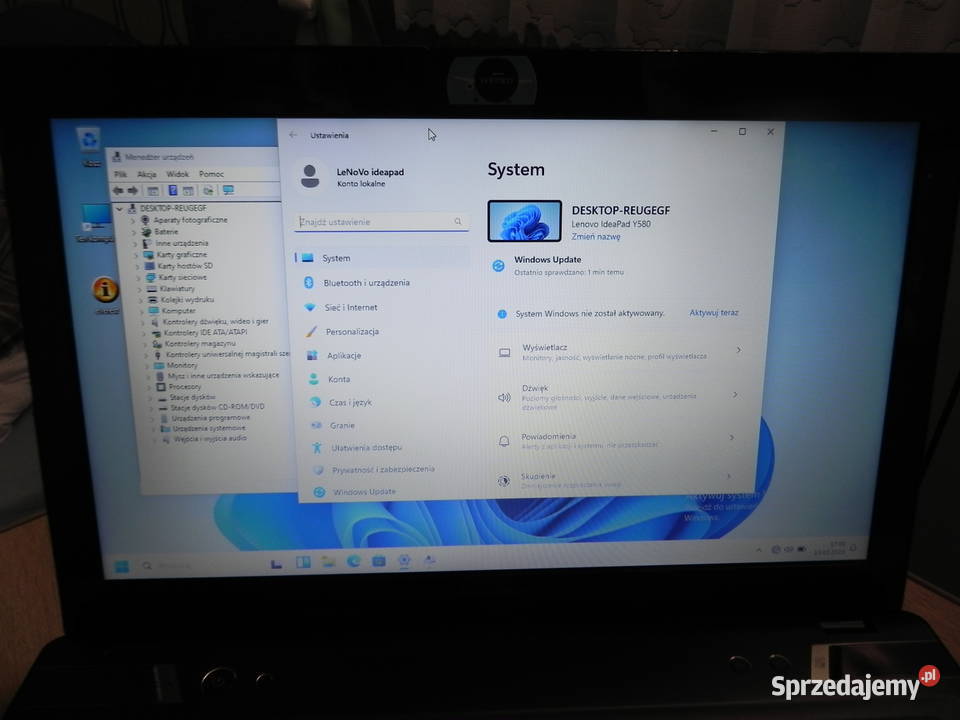Open File Explorer from the taskbar

pyautogui.click(x=328, y=561)
